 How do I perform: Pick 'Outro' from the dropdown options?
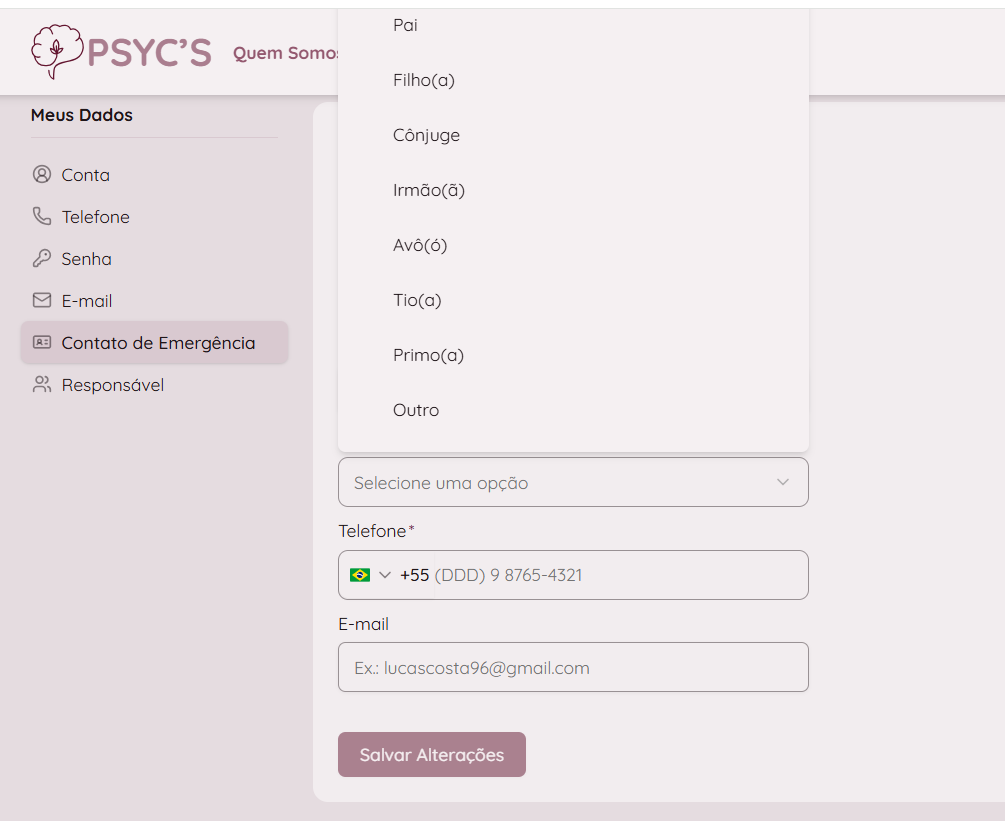(x=416, y=410)
